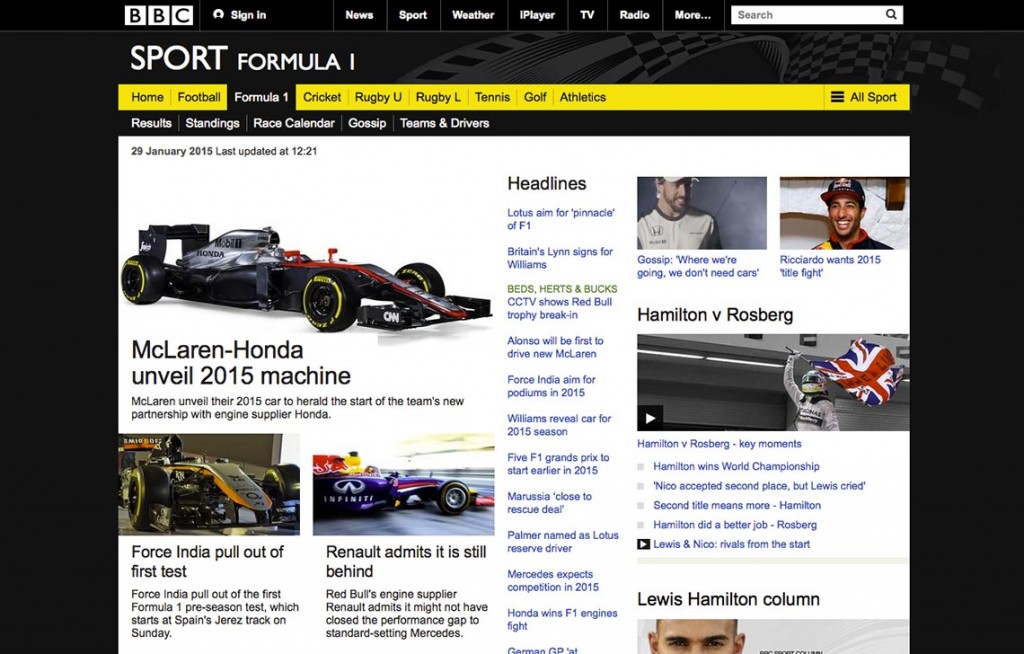Open iPlayer from the top bar
Viewport: 1024px width, 654px height.
(x=537, y=15)
